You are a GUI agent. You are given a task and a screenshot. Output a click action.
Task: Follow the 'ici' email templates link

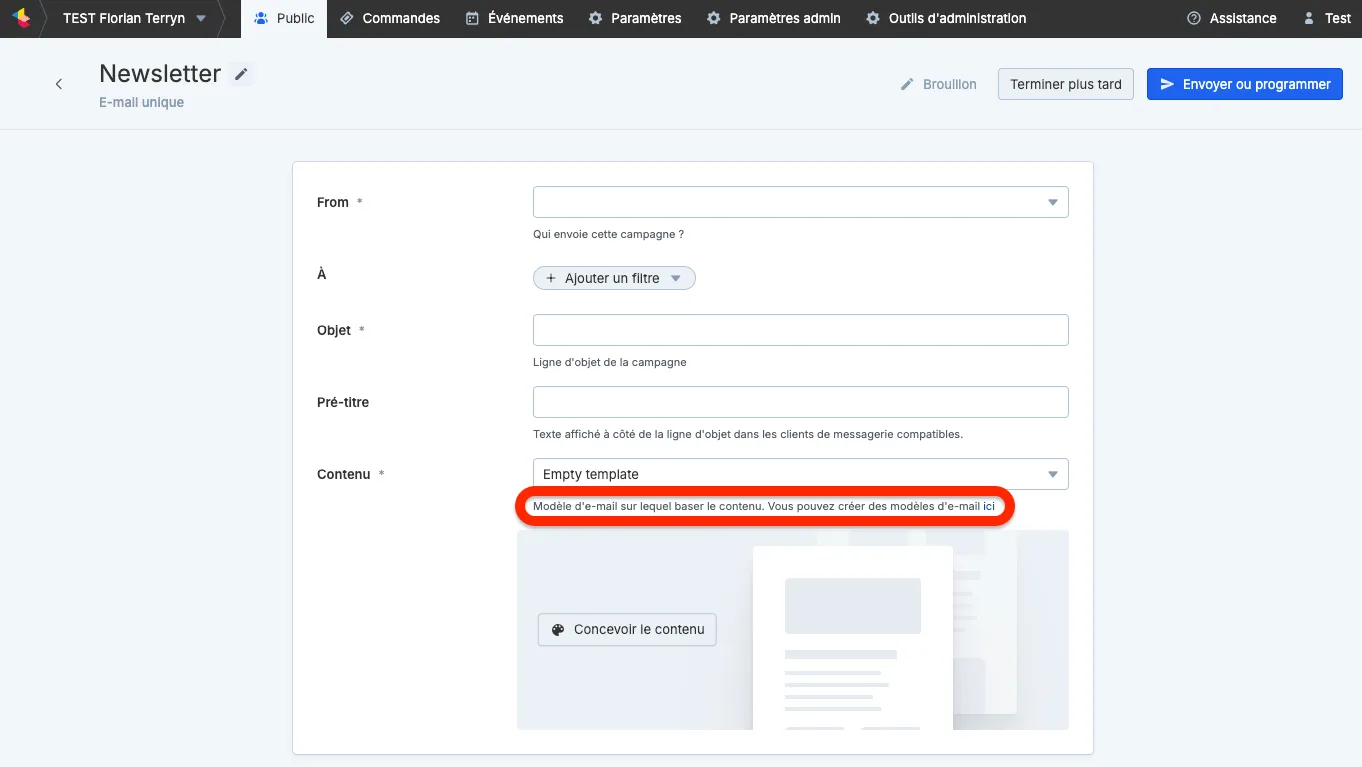(x=989, y=506)
